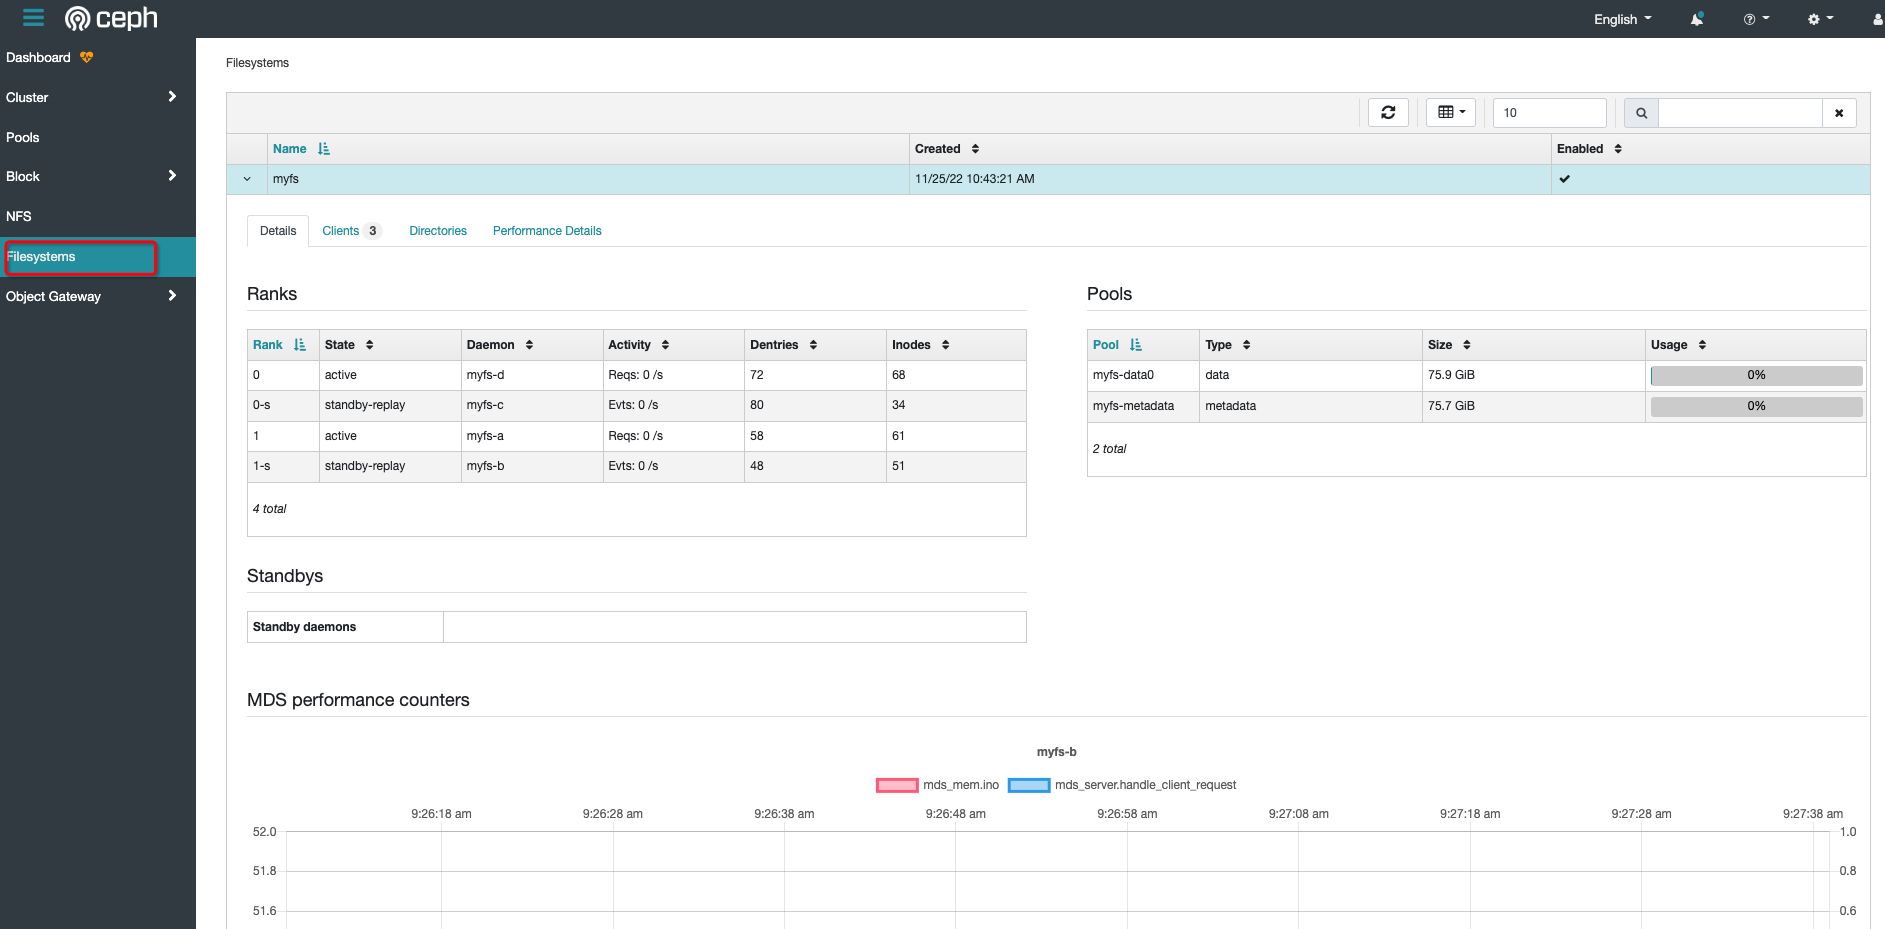Viewport: 1885px width, 929px height.
Task: Sort ranks by Rank column
Action: coord(279,345)
